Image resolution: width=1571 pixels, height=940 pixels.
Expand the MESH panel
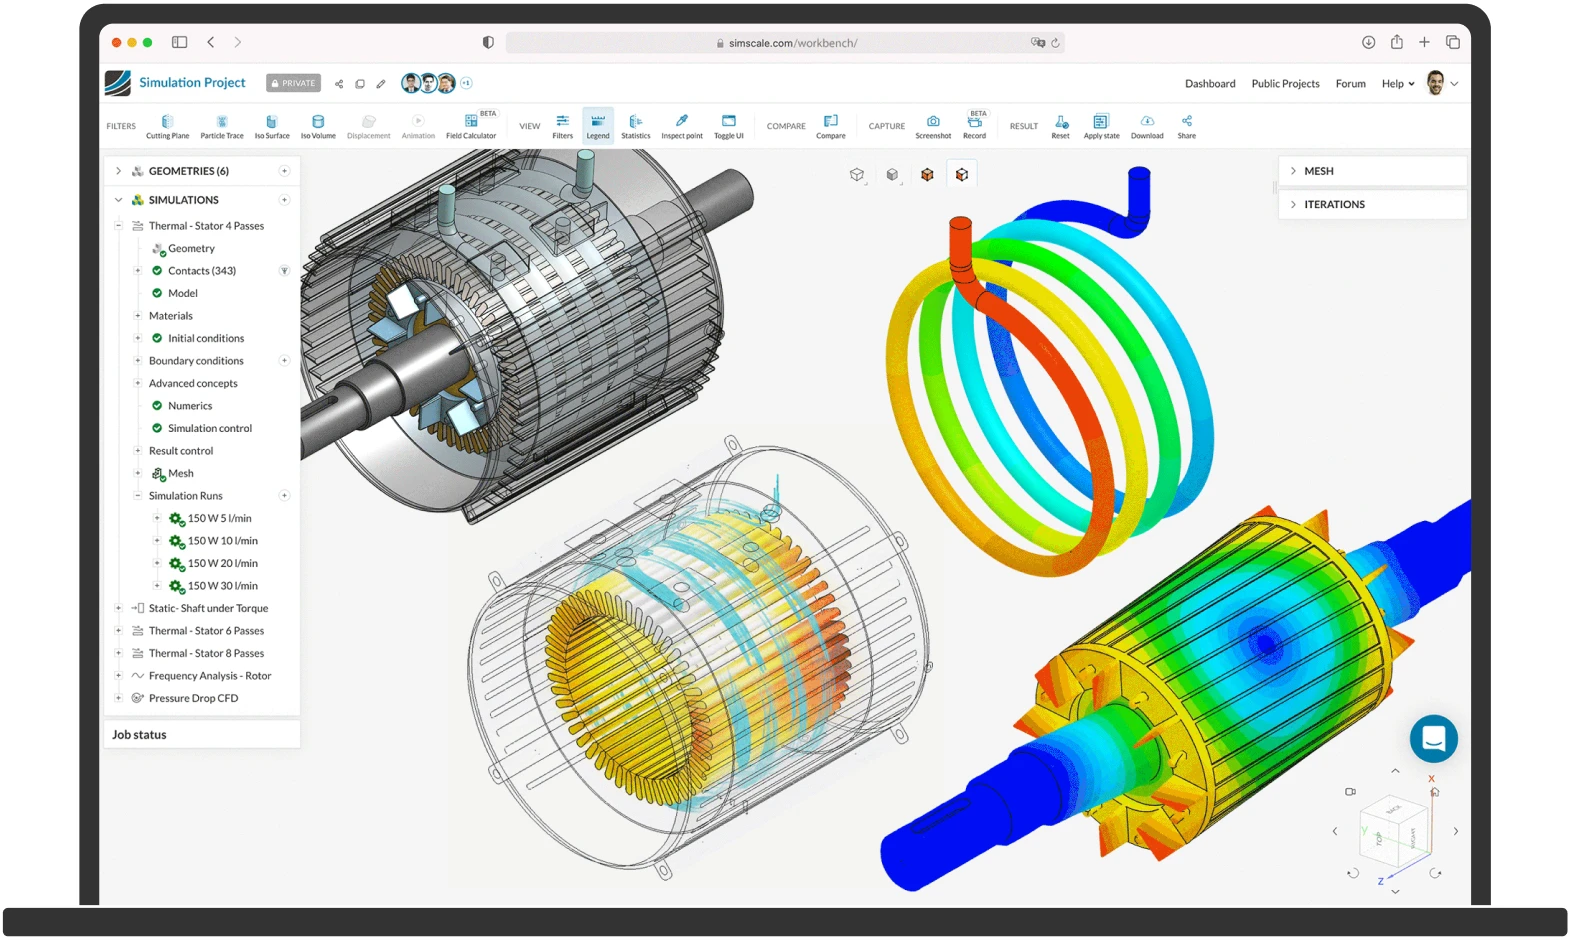[x=1373, y=171]
